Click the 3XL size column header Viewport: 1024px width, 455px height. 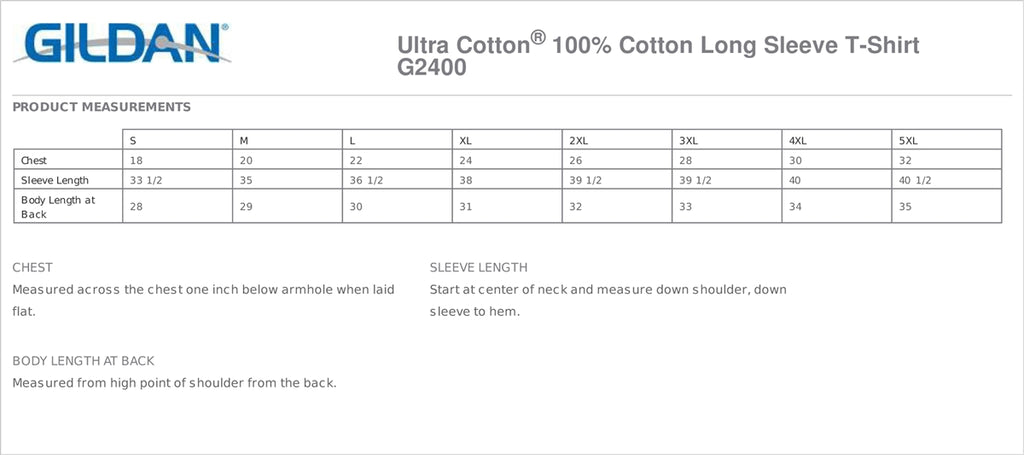[689, 140]
